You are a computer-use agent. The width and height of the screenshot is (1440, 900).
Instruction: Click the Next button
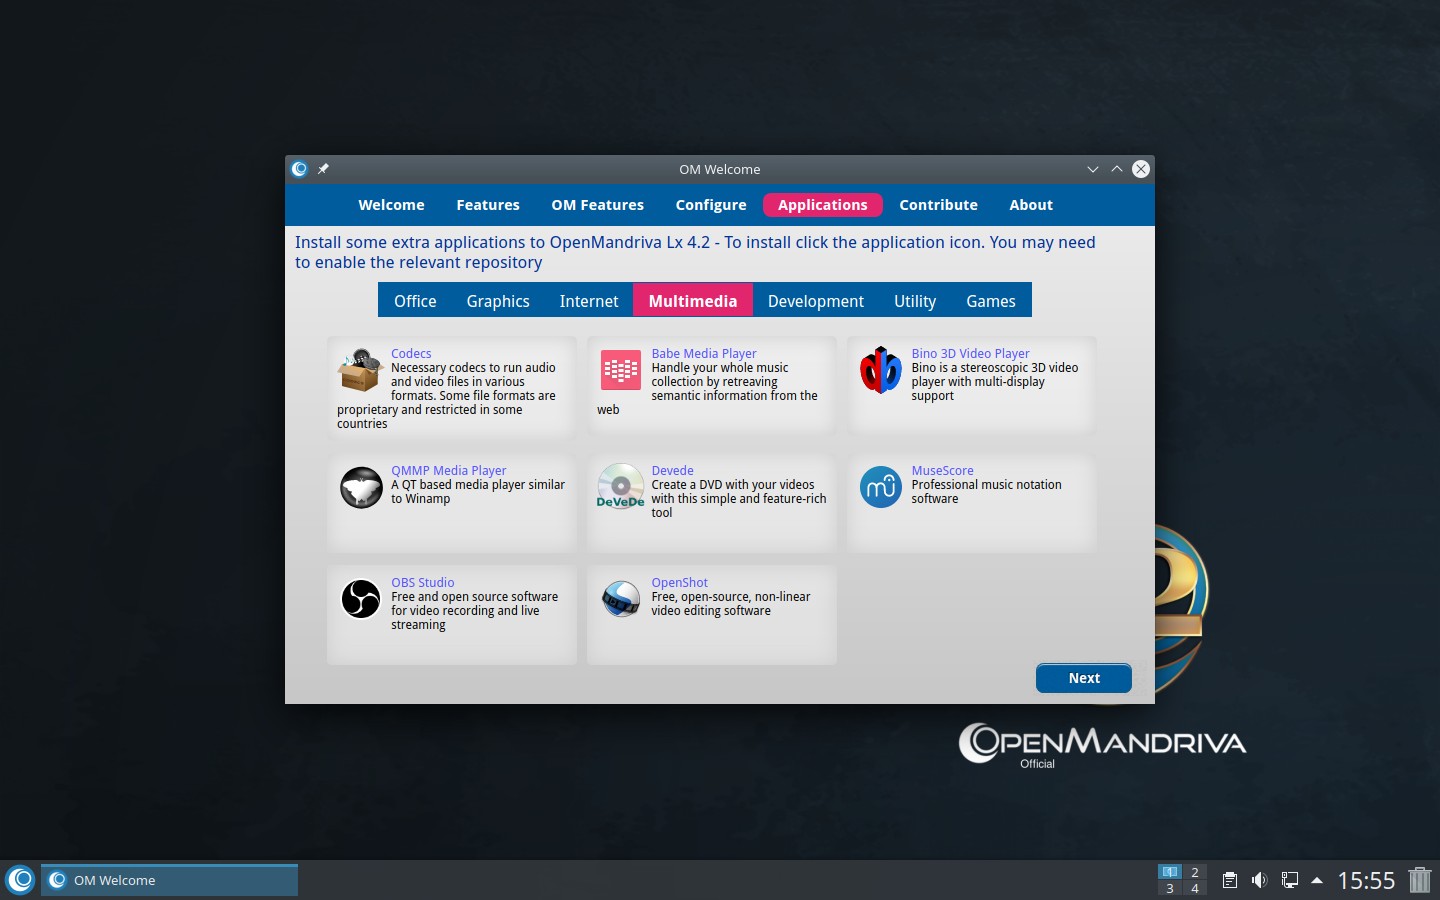pos(1084,678)
